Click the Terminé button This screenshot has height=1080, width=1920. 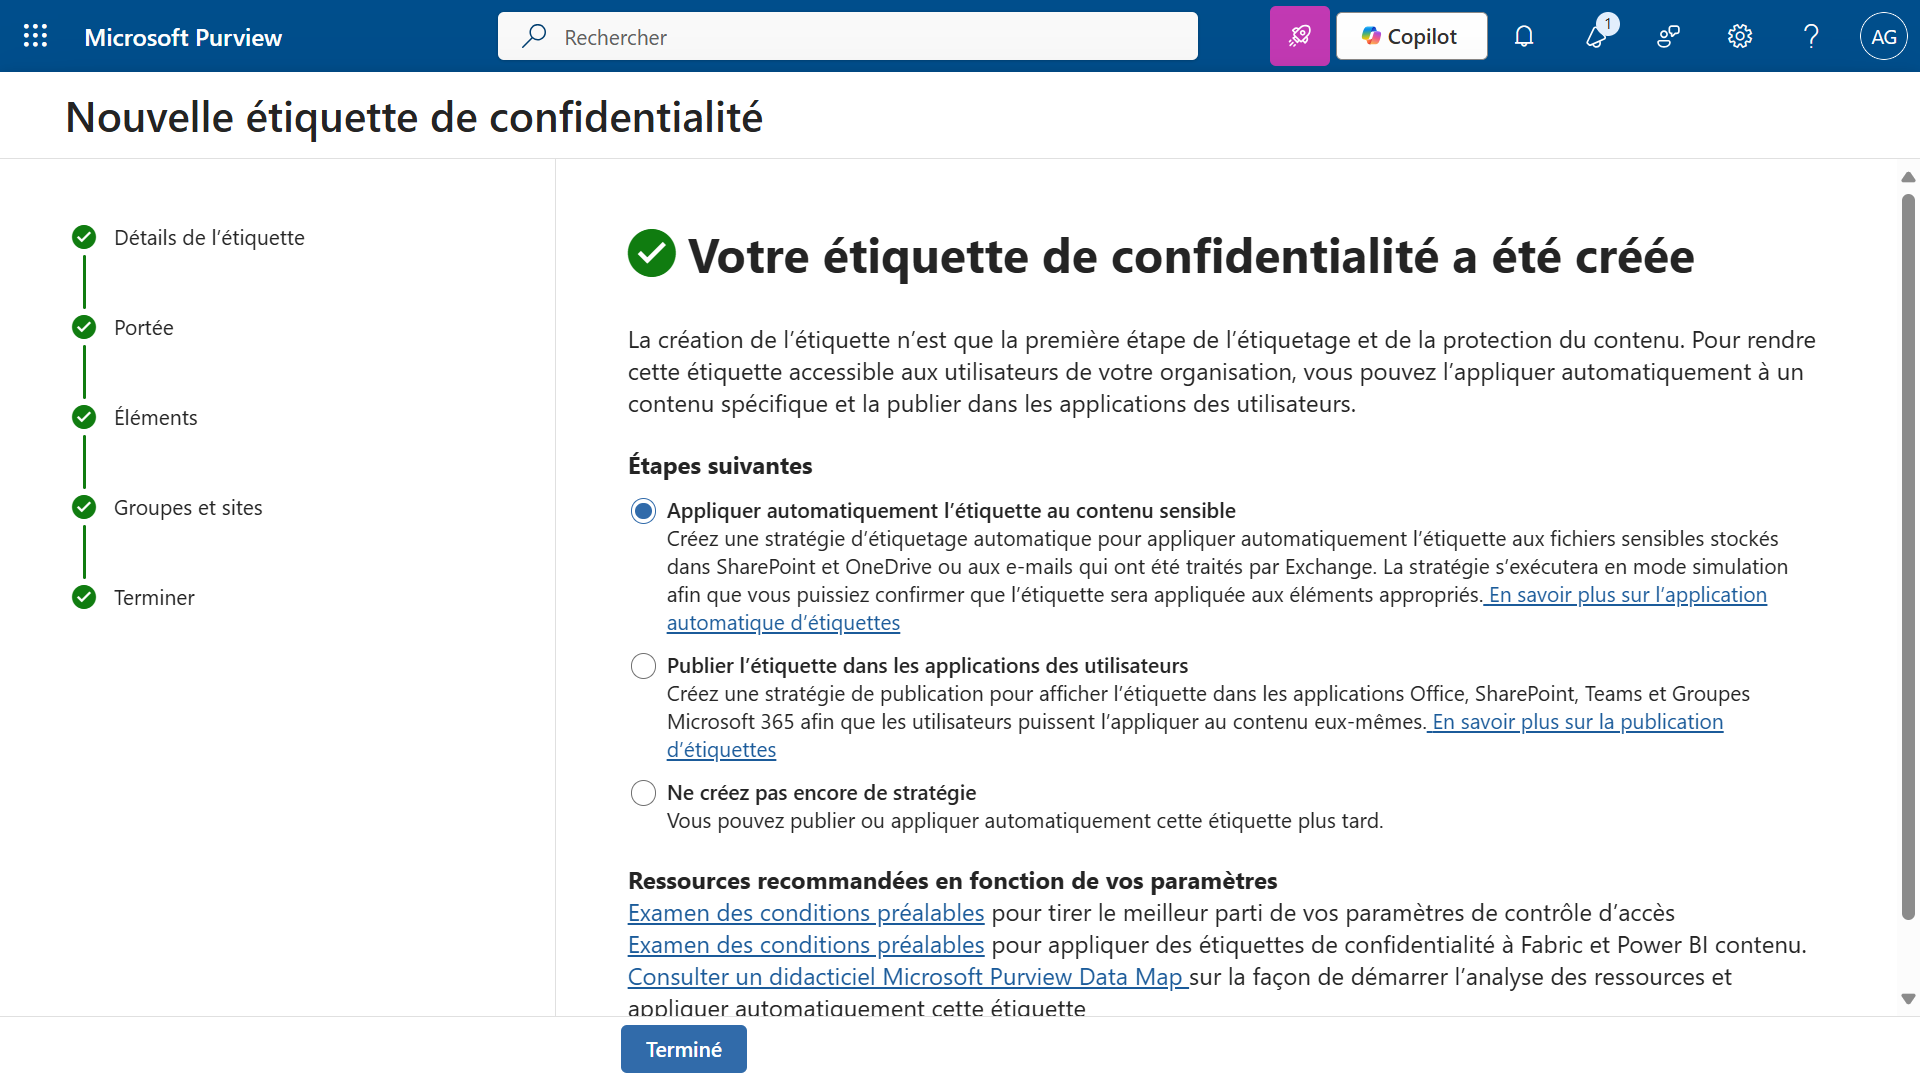tap(683, 1049)
